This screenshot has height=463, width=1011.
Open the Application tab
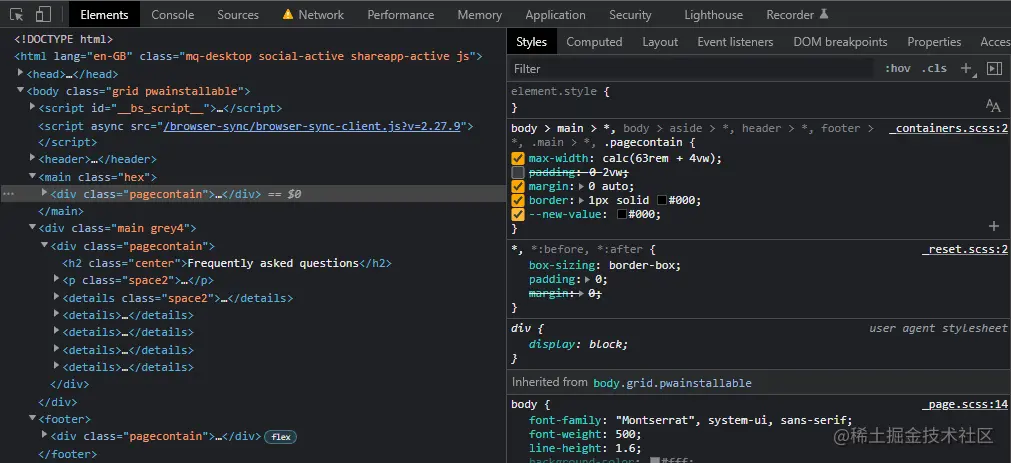click(555, 14)
